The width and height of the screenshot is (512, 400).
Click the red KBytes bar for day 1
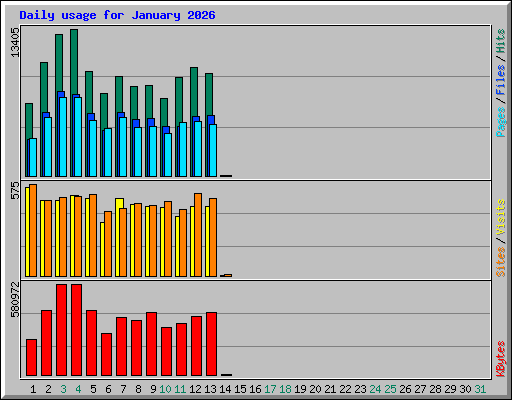coord(31,357)
